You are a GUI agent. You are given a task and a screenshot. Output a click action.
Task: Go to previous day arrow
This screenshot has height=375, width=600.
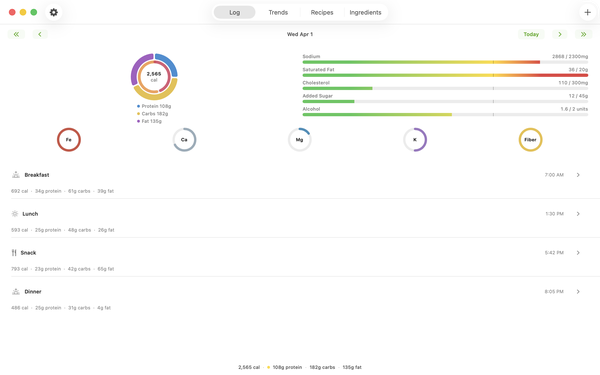40,34
